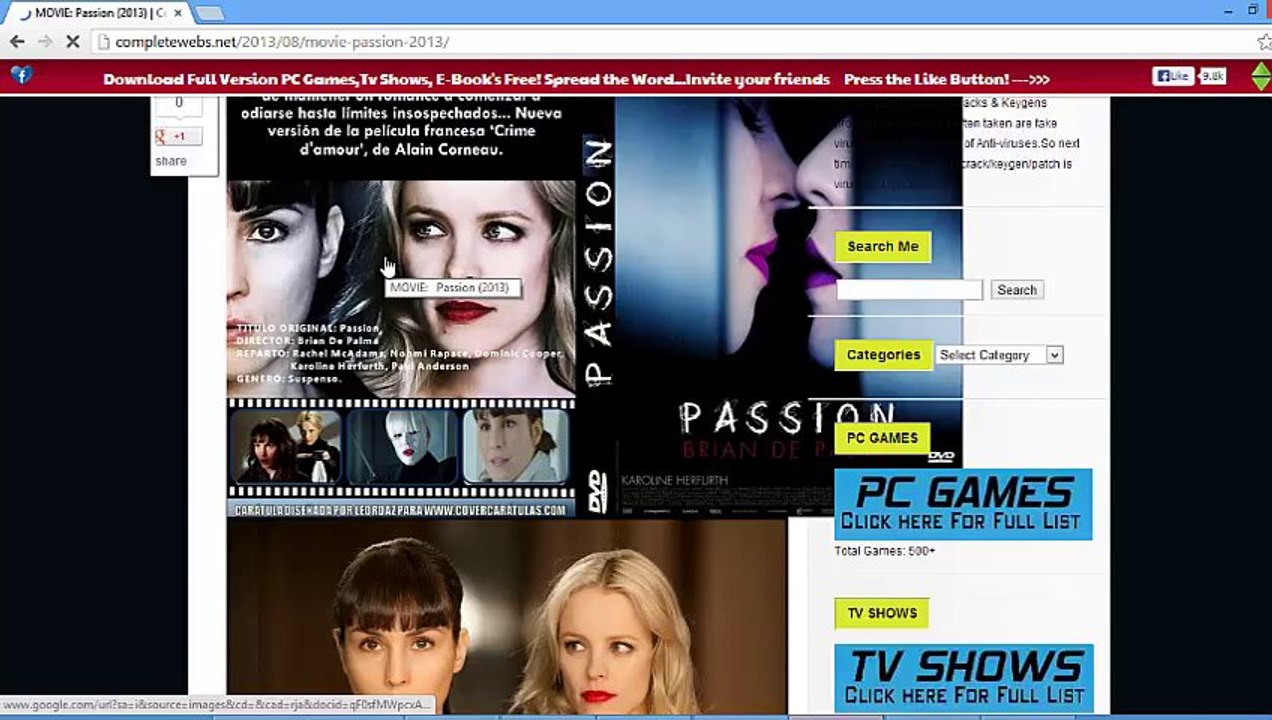Click the Search button
This screenshot has width=1272, height=720.
pyautogui.click(x=1017, y=290)
